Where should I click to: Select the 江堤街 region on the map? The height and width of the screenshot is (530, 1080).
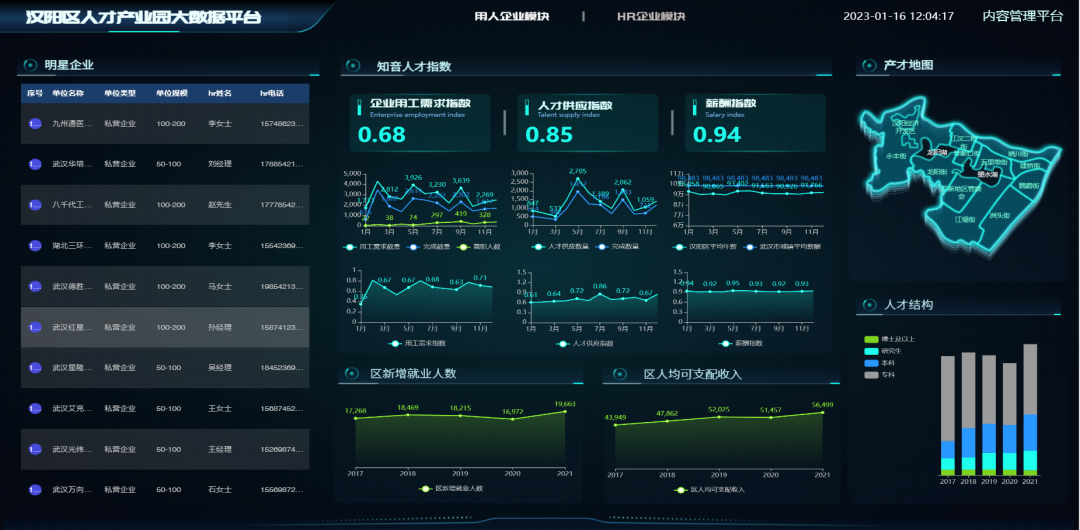964,219
